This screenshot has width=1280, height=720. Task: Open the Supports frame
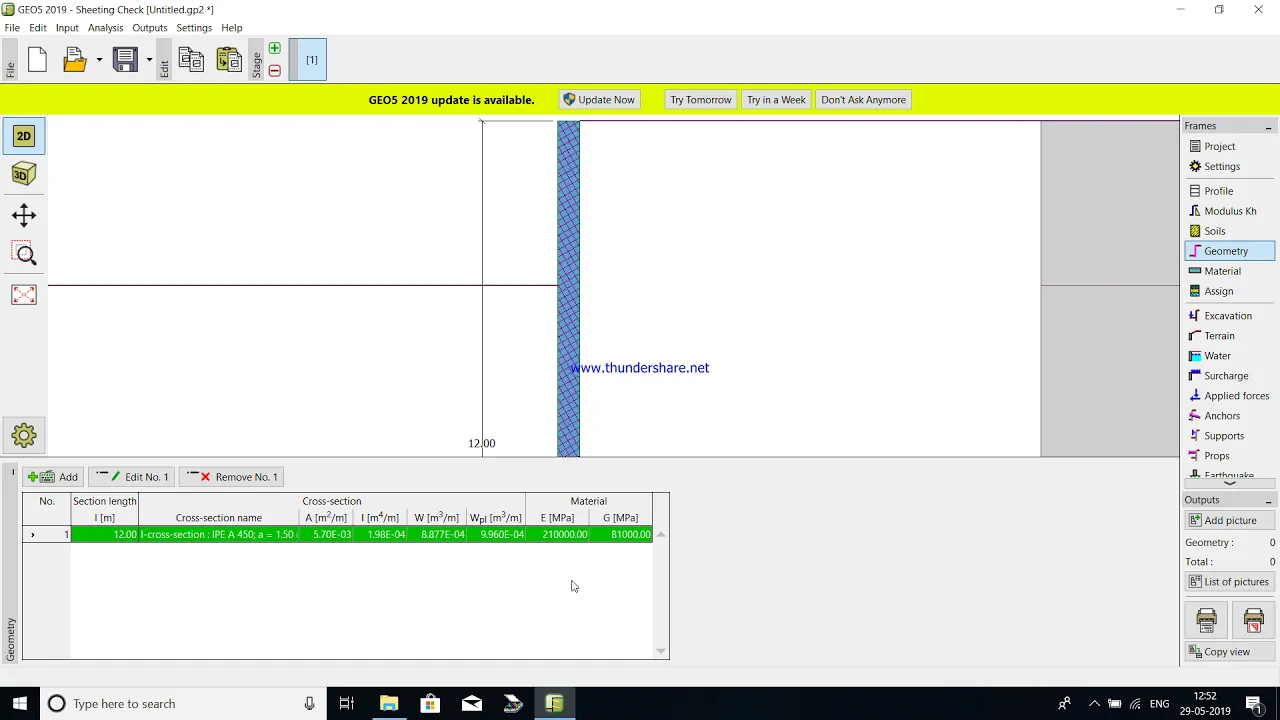[1230, 436]
